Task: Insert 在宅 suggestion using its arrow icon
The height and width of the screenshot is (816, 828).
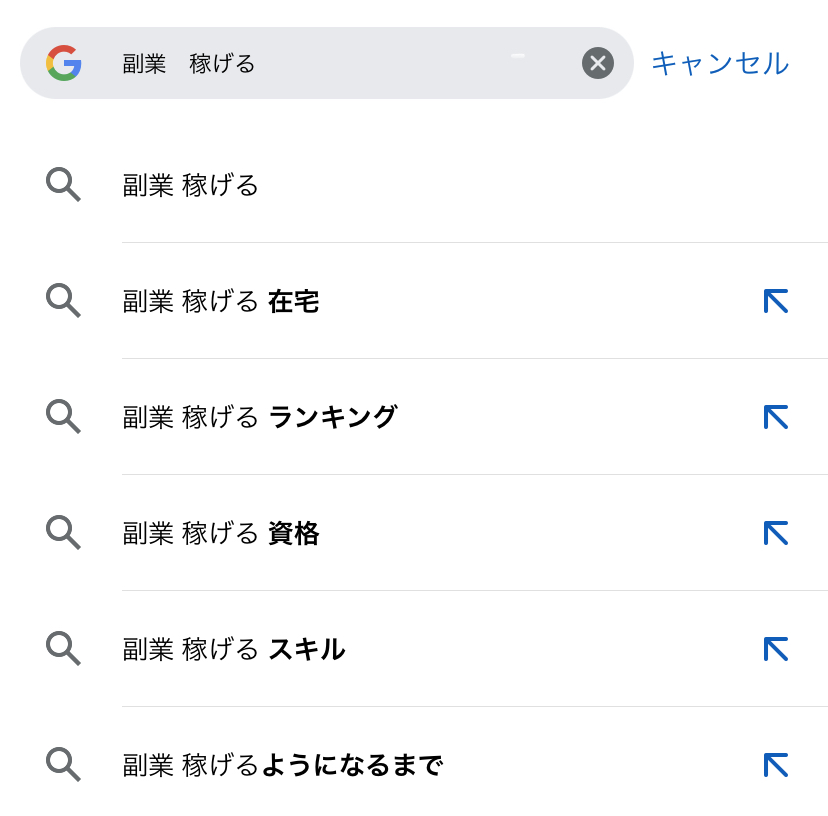Action: [x=776, y=301]
